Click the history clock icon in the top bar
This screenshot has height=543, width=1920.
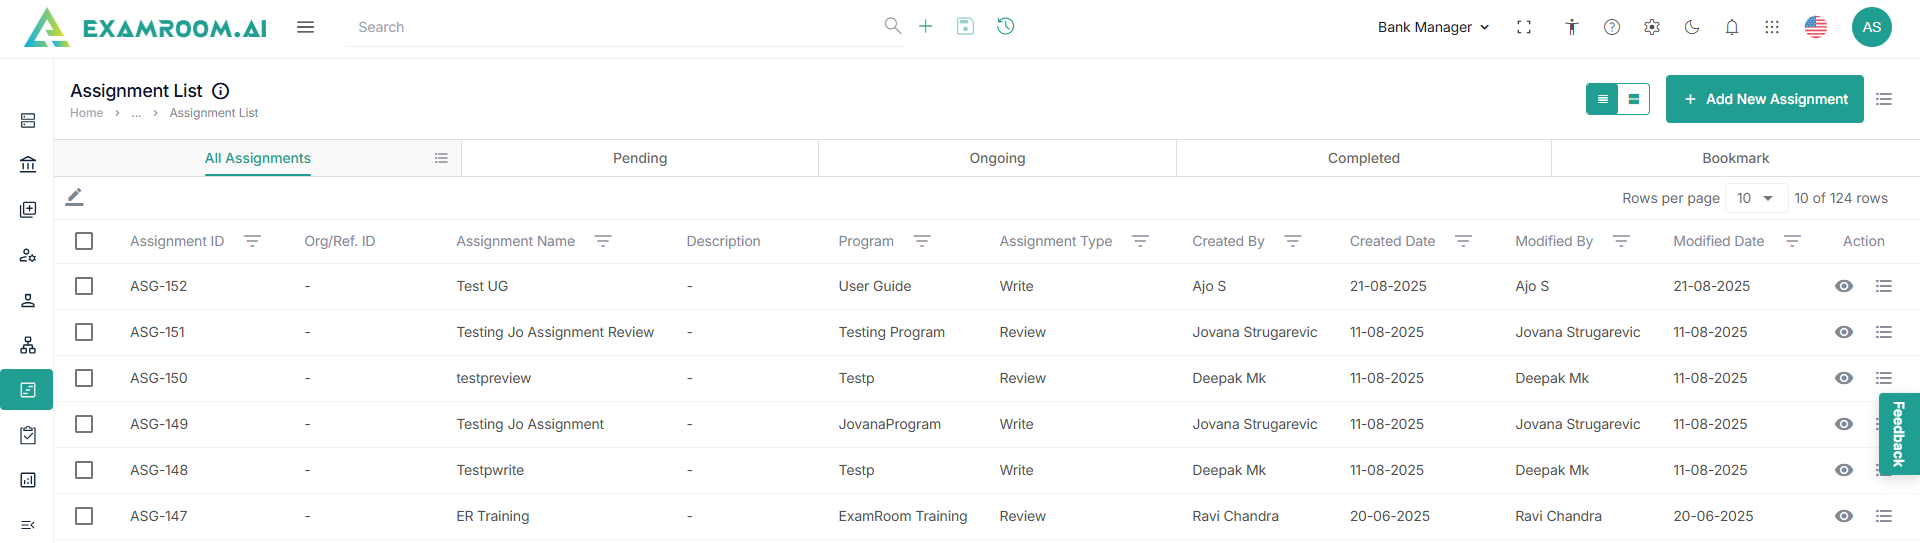pyautogui.click(x=1005, y=26)
